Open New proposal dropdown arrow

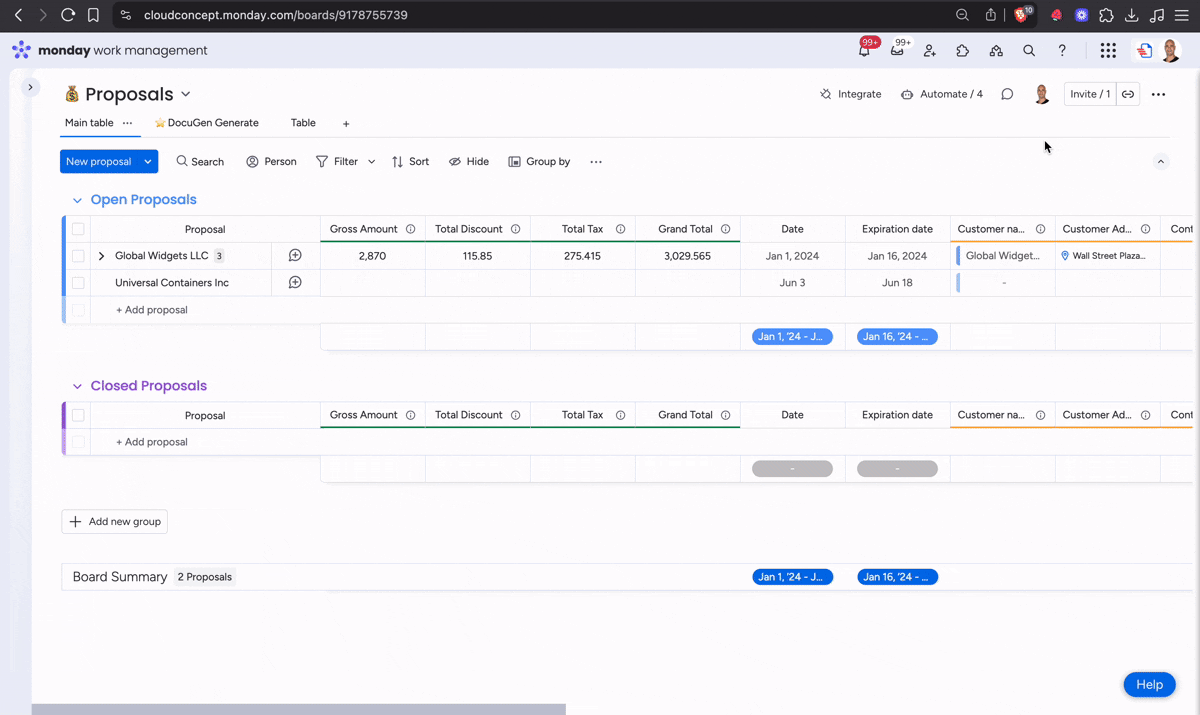tap(148, 161)
